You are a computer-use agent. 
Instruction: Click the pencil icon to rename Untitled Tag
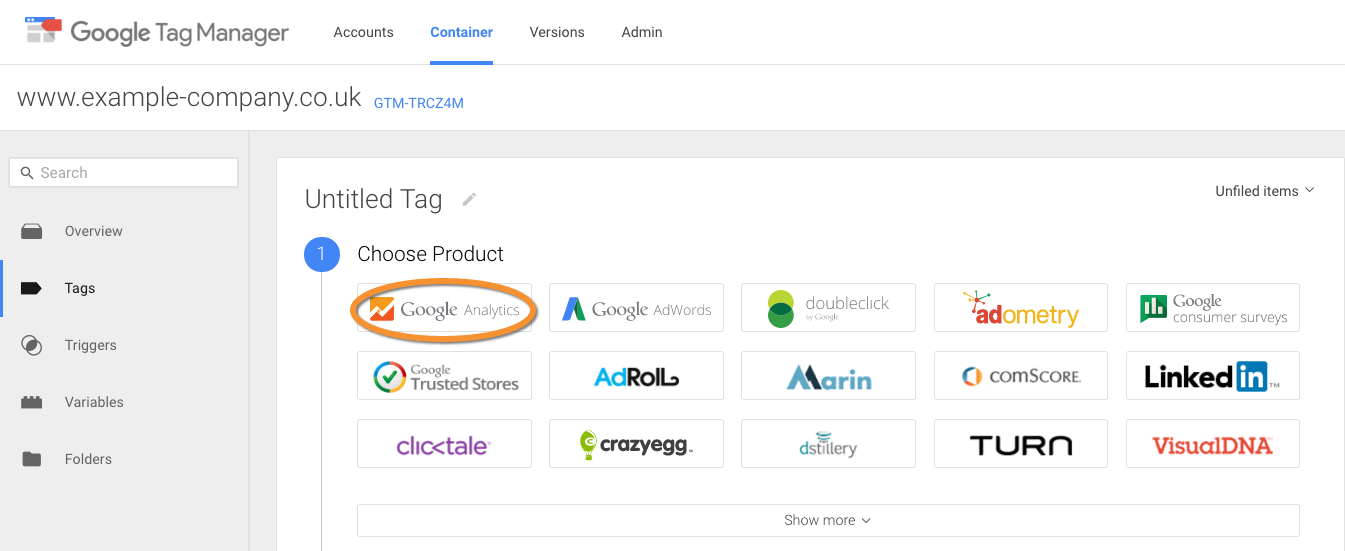point(469,200)
